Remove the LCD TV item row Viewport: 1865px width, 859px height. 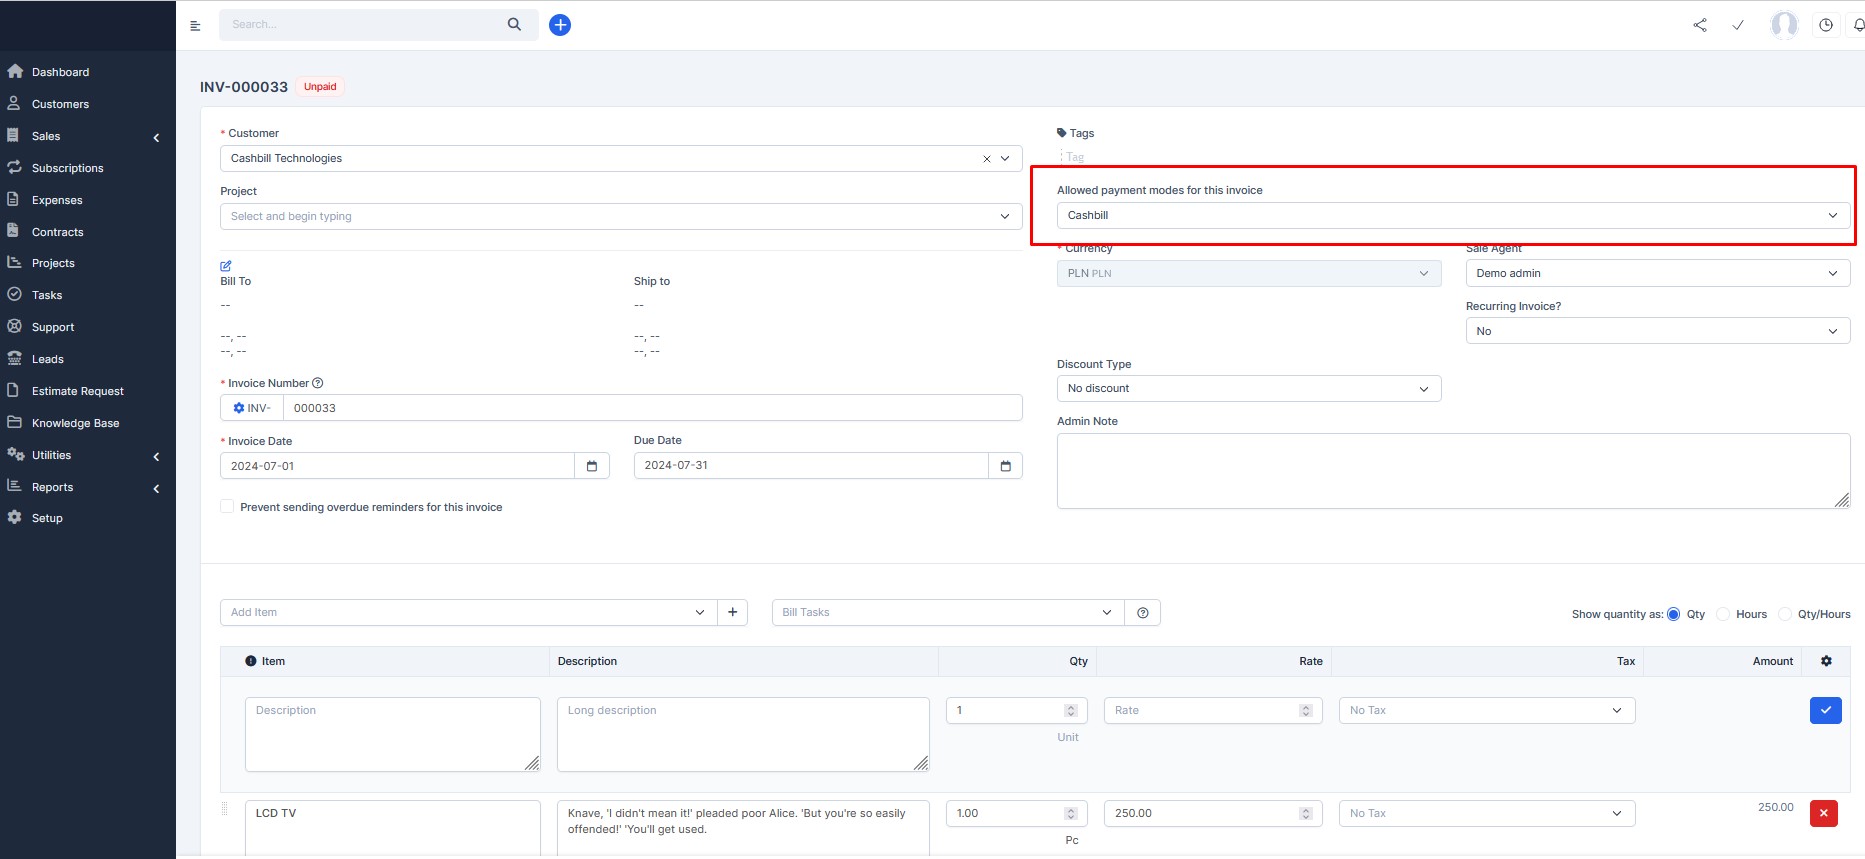1823,813
